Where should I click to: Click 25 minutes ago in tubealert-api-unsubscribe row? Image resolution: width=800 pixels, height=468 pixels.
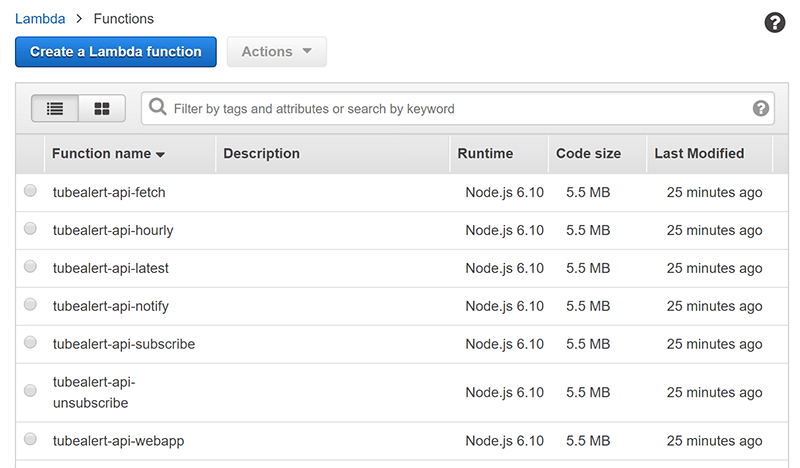tap(714, 392)
